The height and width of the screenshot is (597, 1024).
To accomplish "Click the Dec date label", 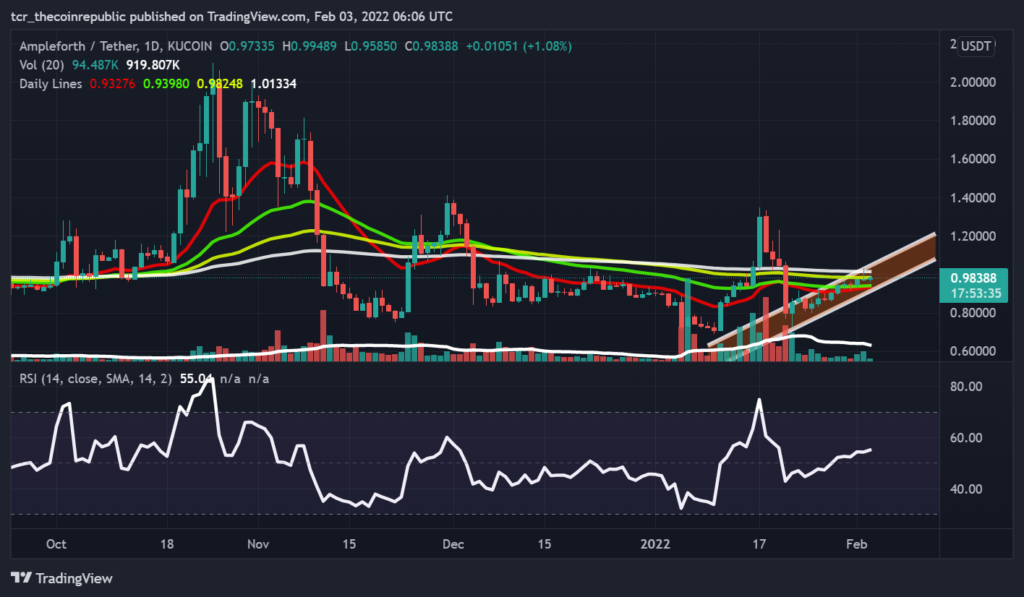I will pos(453,544).
